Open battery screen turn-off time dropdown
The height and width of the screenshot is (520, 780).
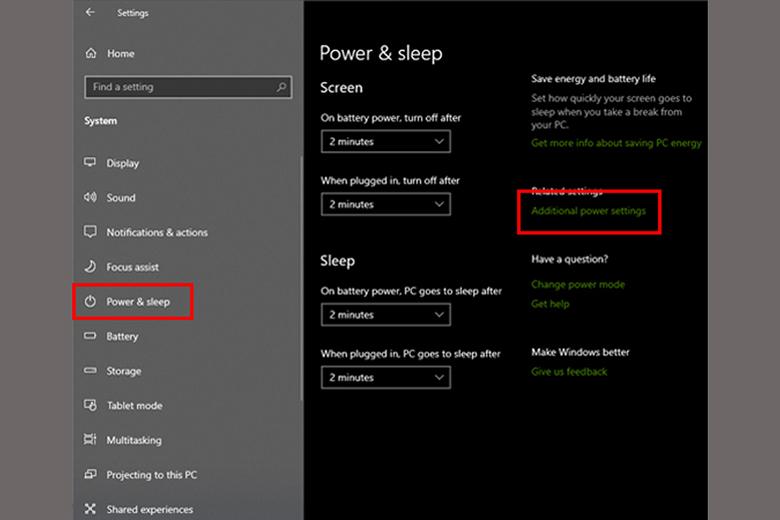tap(385, 142)
